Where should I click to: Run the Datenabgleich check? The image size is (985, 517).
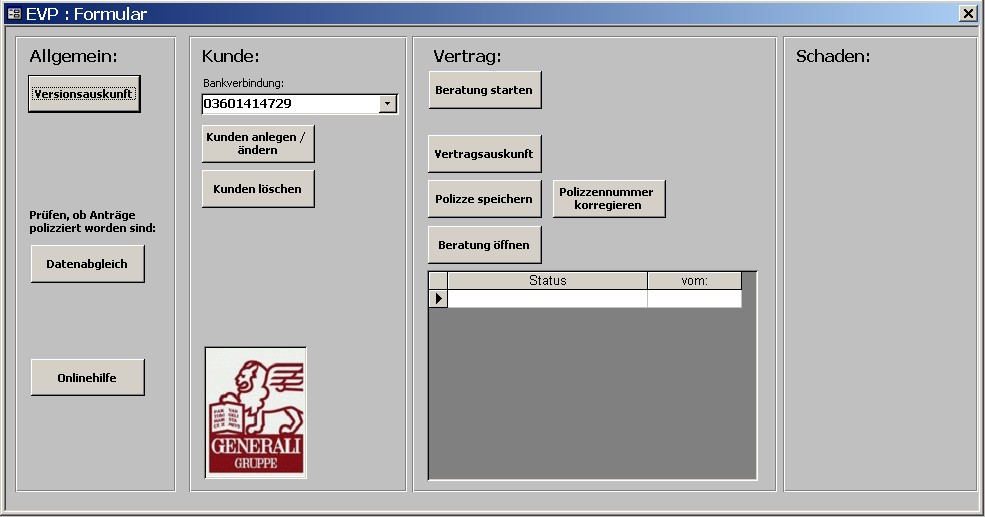point(88,264)
